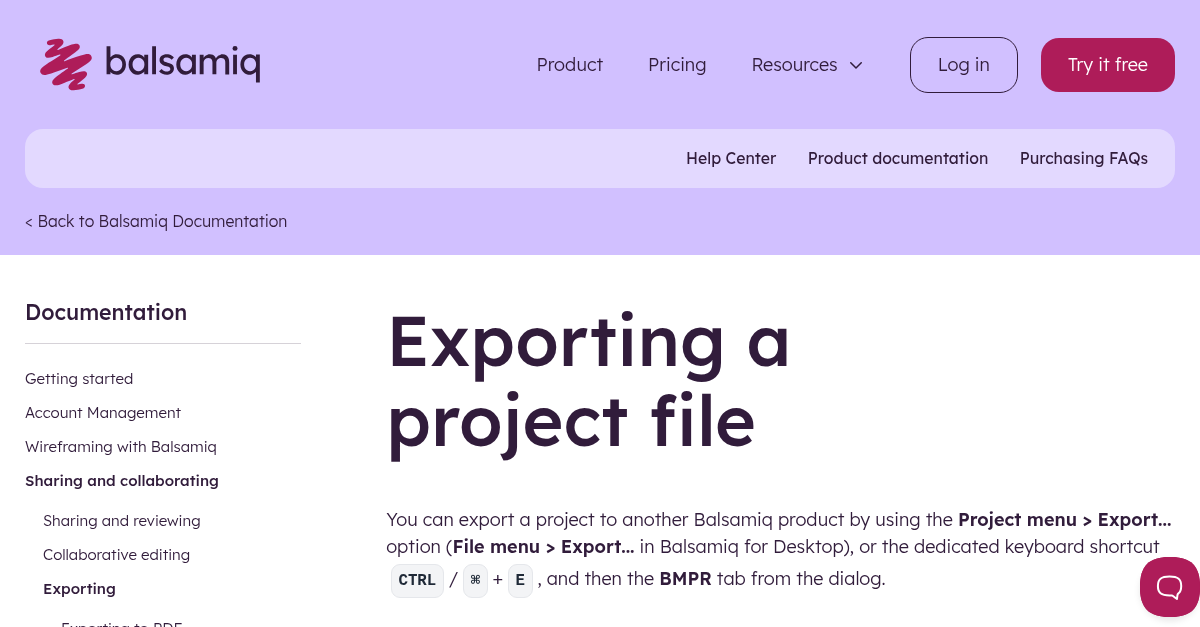Open the Help Center section

tap(731, 158)
